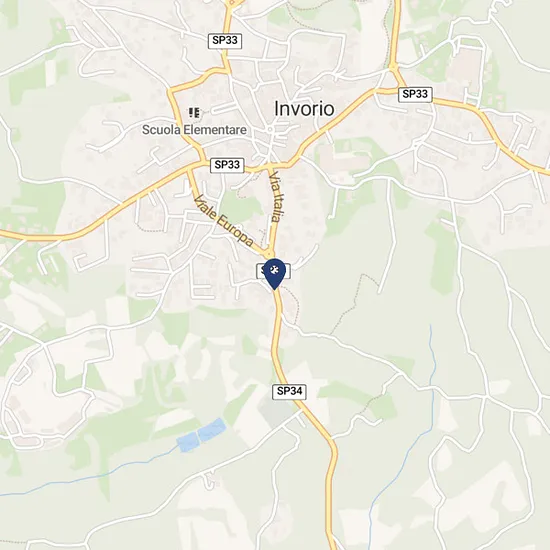This screenshot has height=550, width=550.
Task: Click the dotted footpath east of the pin
Action: tap(351, 305)
